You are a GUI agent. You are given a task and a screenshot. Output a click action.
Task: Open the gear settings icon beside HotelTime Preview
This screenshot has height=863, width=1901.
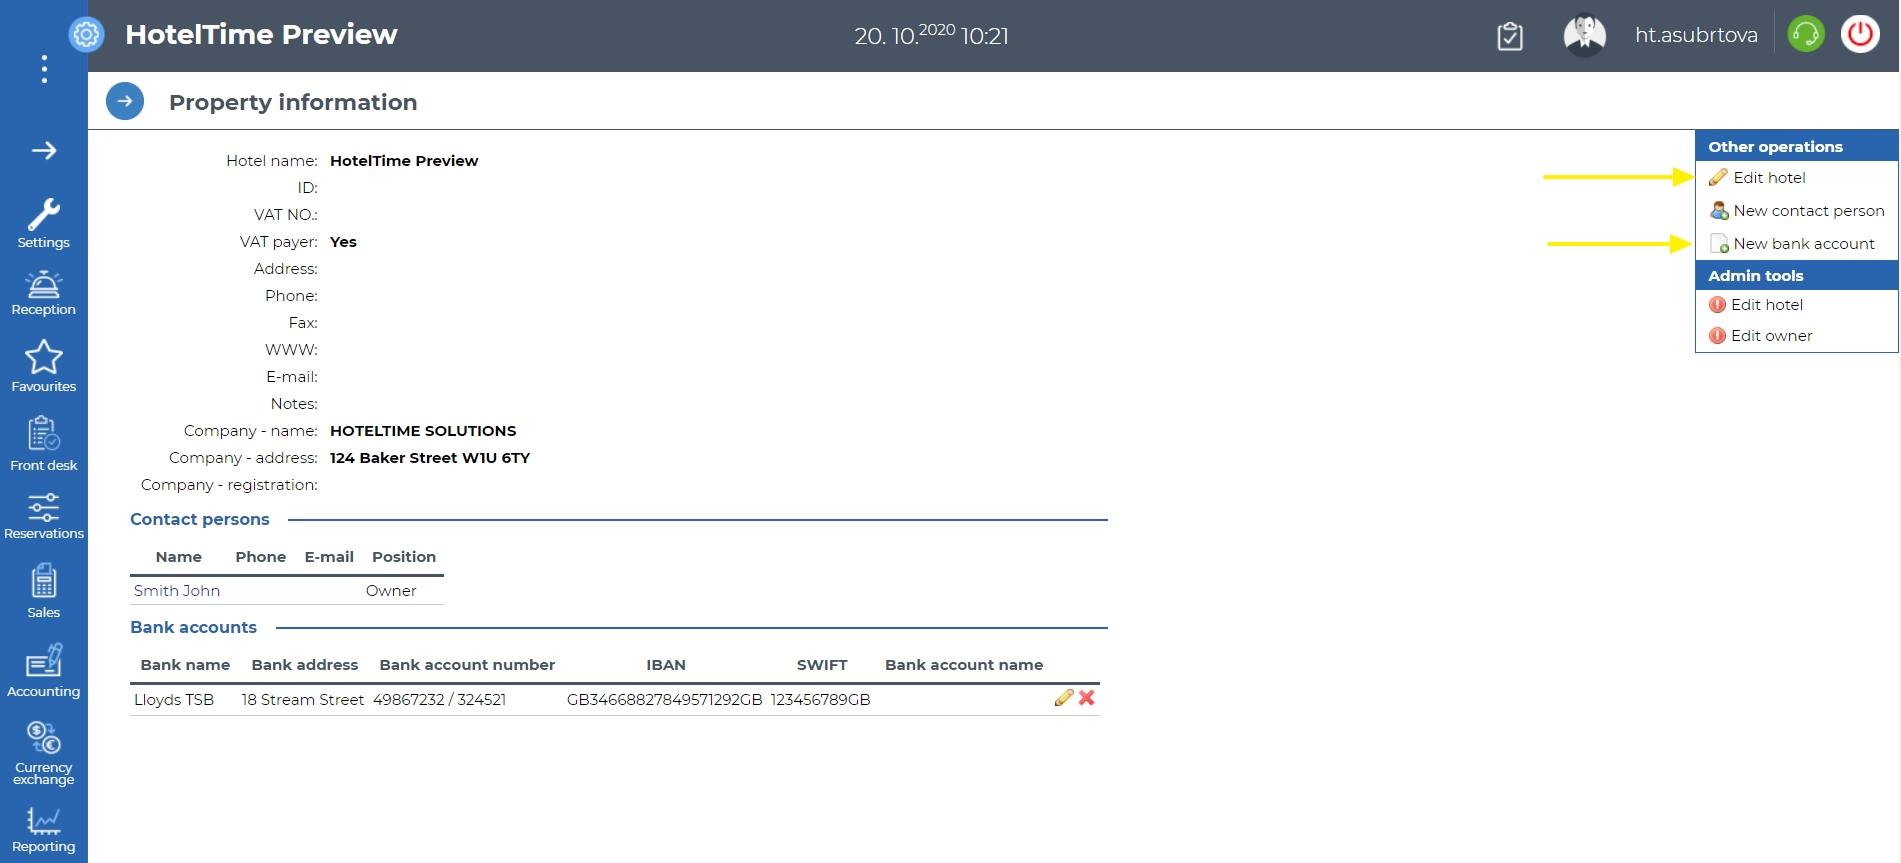click(x=86, y=35)
